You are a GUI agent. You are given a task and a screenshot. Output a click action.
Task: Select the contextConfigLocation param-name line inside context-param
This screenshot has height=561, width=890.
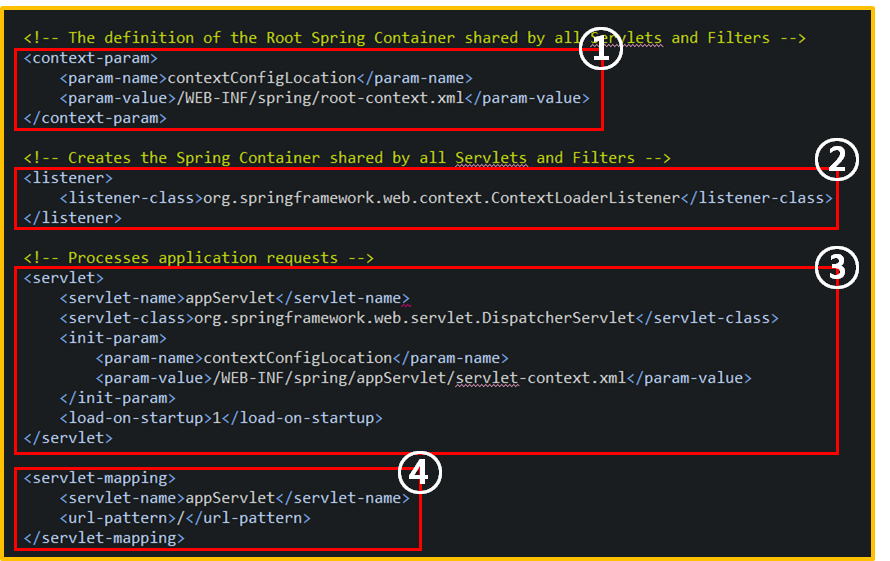point(266,78)
